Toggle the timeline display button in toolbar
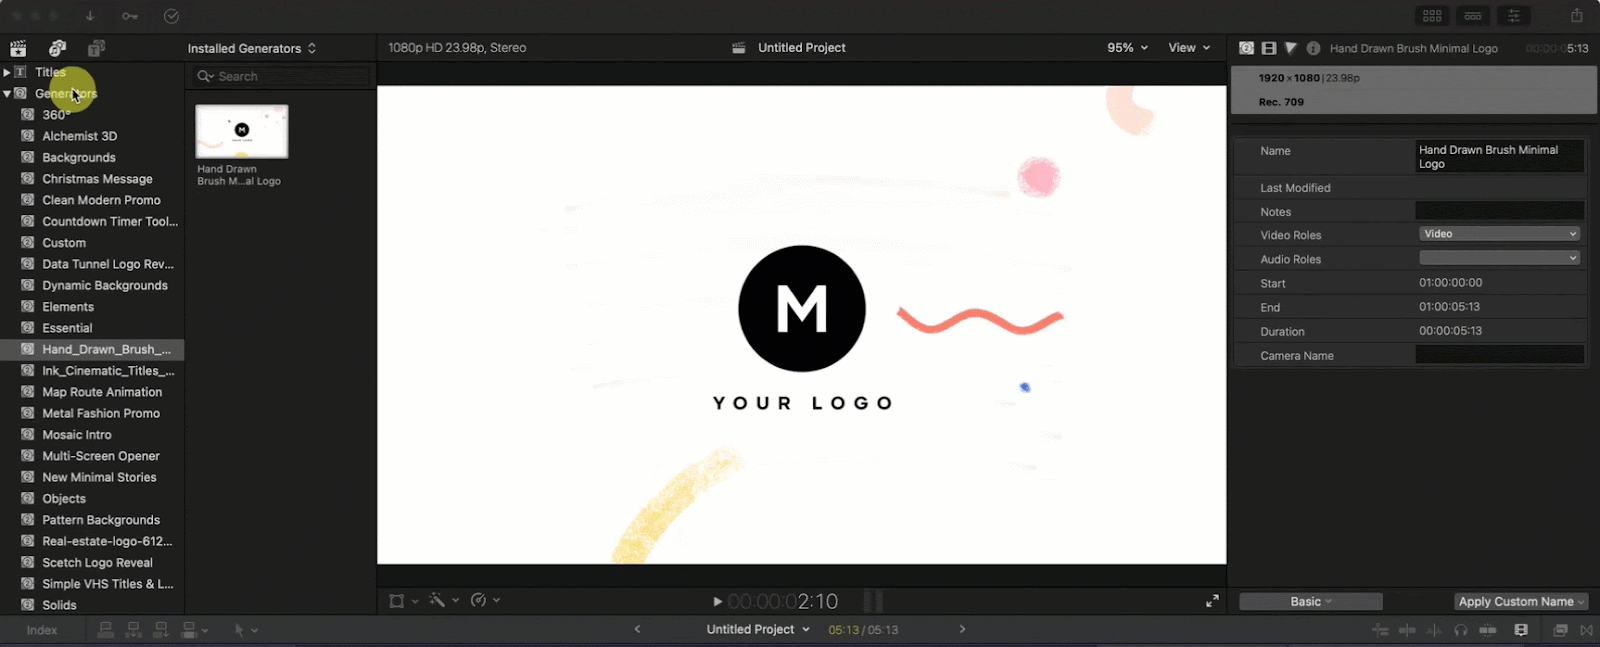The width and height of the screenshot is (1600, 647). tap(1473, 16)
